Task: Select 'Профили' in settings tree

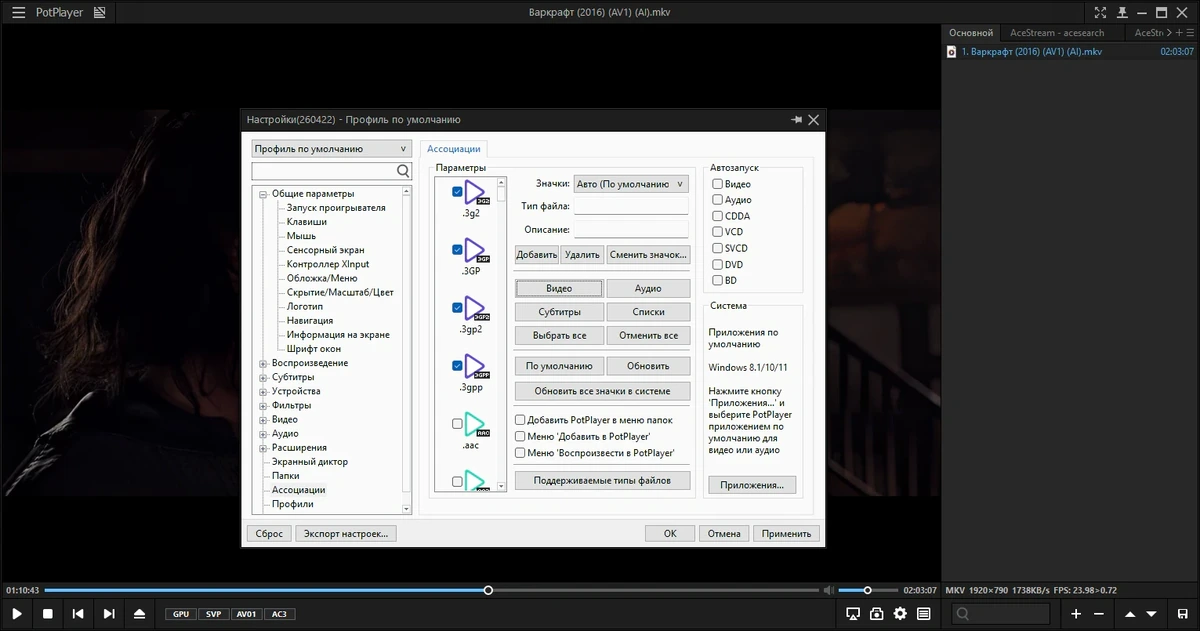Action: pos(292,504)
